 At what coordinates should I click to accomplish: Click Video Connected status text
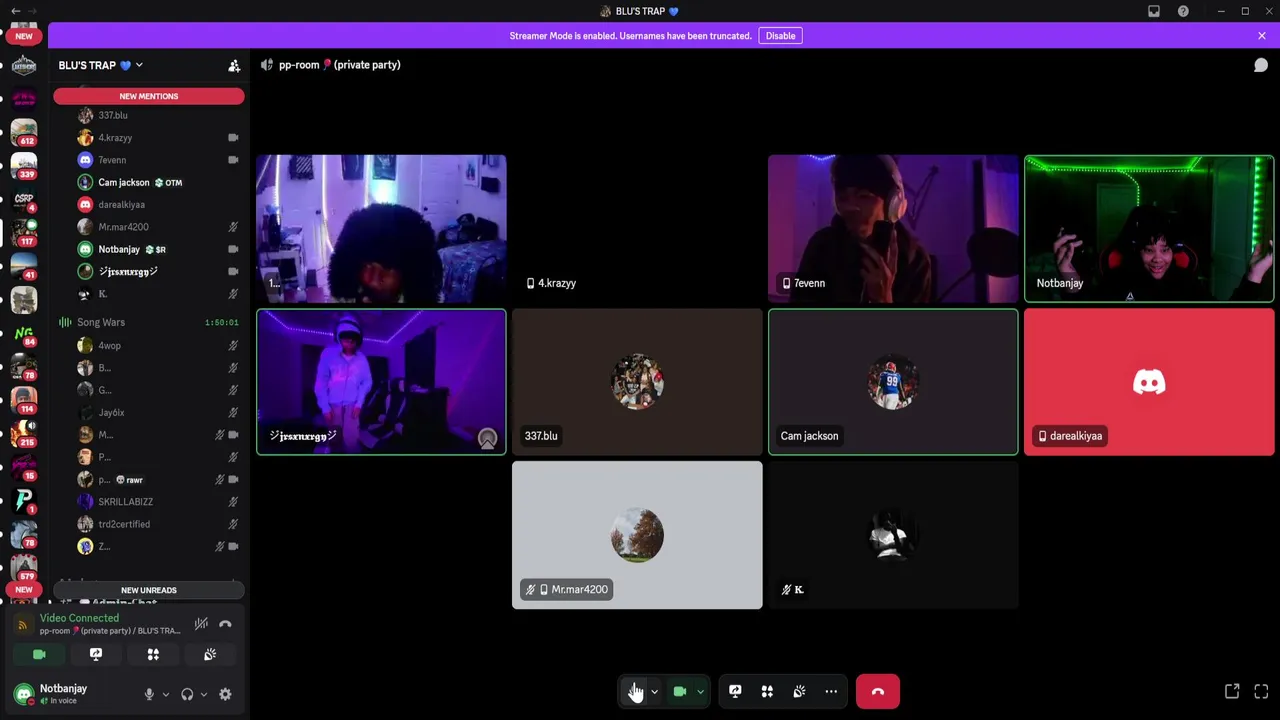(79, 618)
